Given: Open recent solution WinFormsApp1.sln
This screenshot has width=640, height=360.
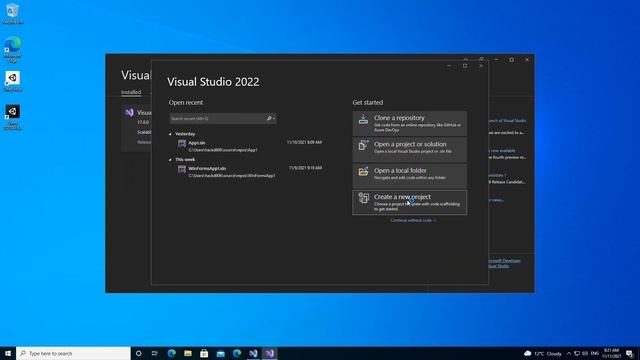Looking at the screenshot, I should pyautogui.click(x=249, y=172).
